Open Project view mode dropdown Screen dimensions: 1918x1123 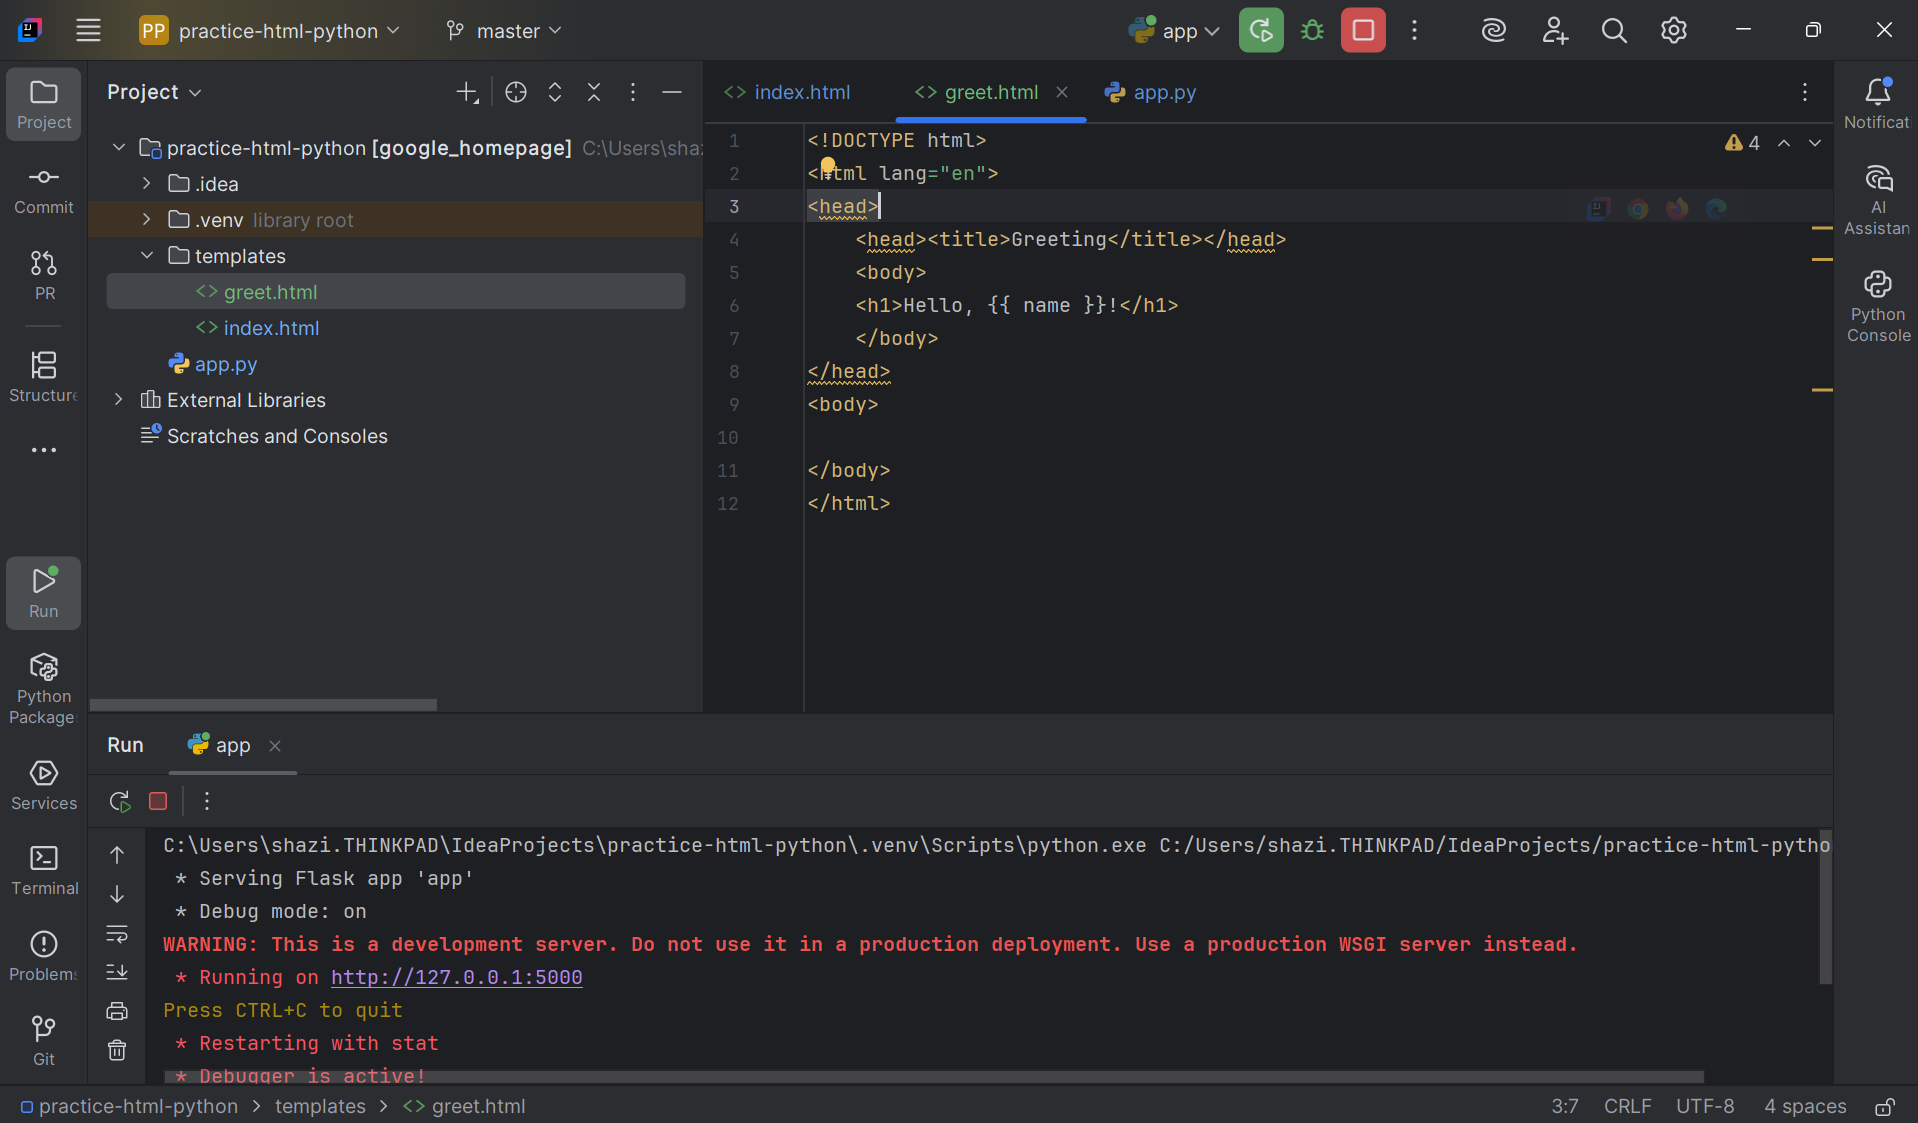[x=154, y=92]
